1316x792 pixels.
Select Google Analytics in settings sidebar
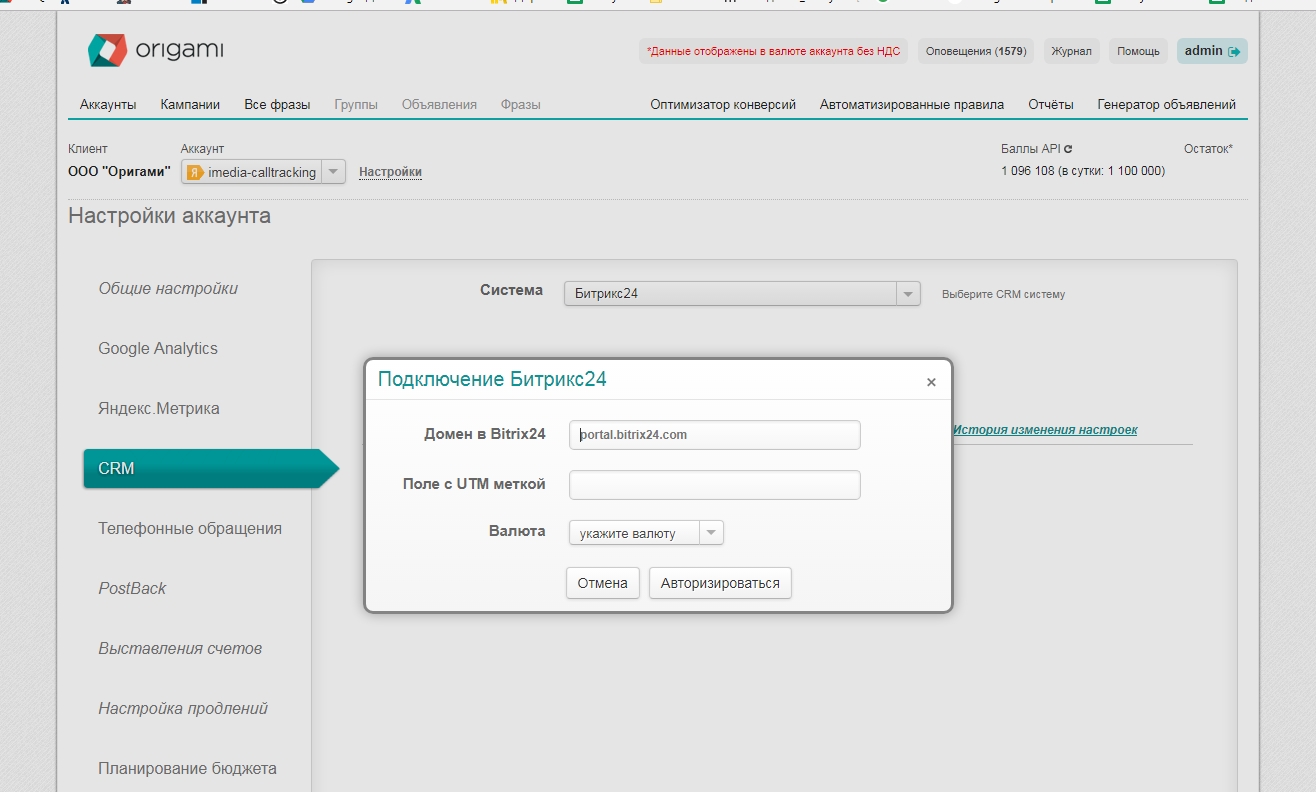pos(158,348)
